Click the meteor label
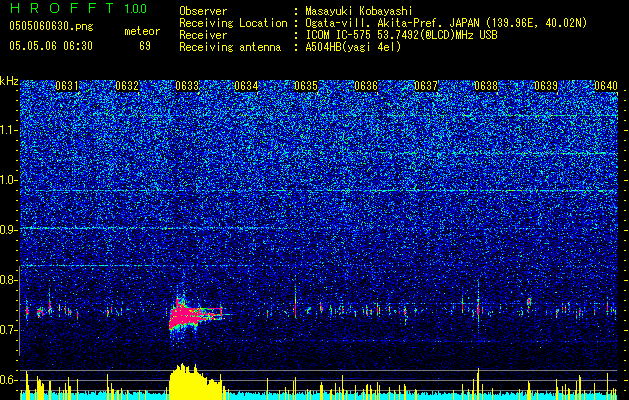 point(142,31)
